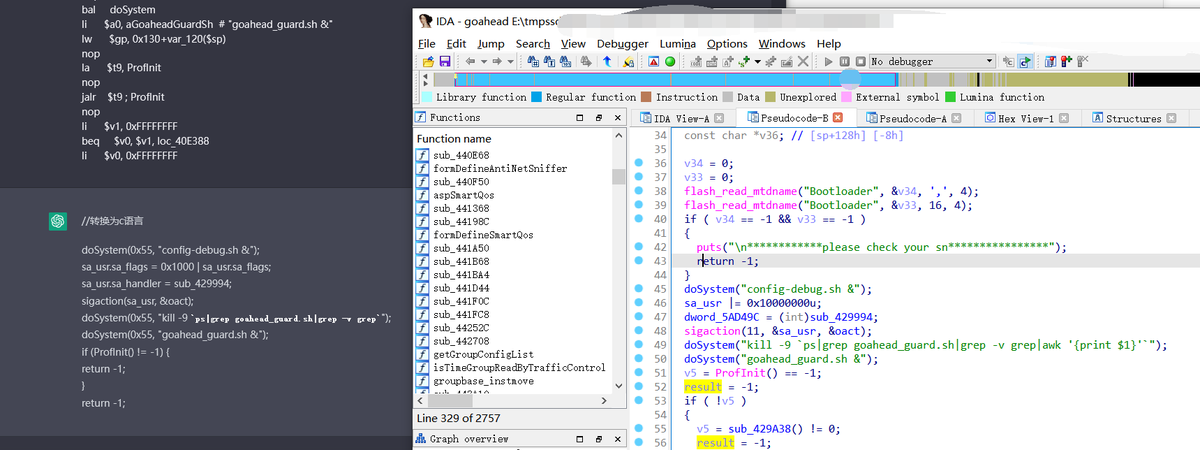Select the Library function legend color swatch
Image resolution: width=1200 pixels, height=450 pixels.
tap(427, 97)
